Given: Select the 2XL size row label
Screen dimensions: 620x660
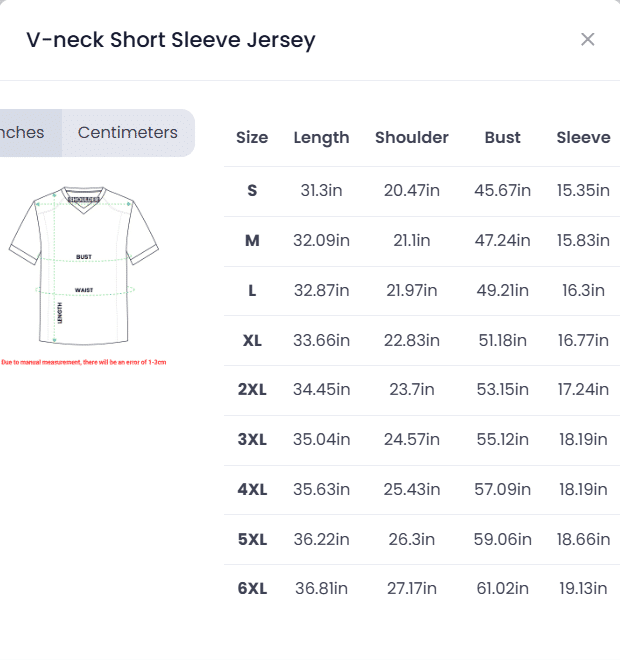Looking at the screenshot, I should [x=252, y=390].
